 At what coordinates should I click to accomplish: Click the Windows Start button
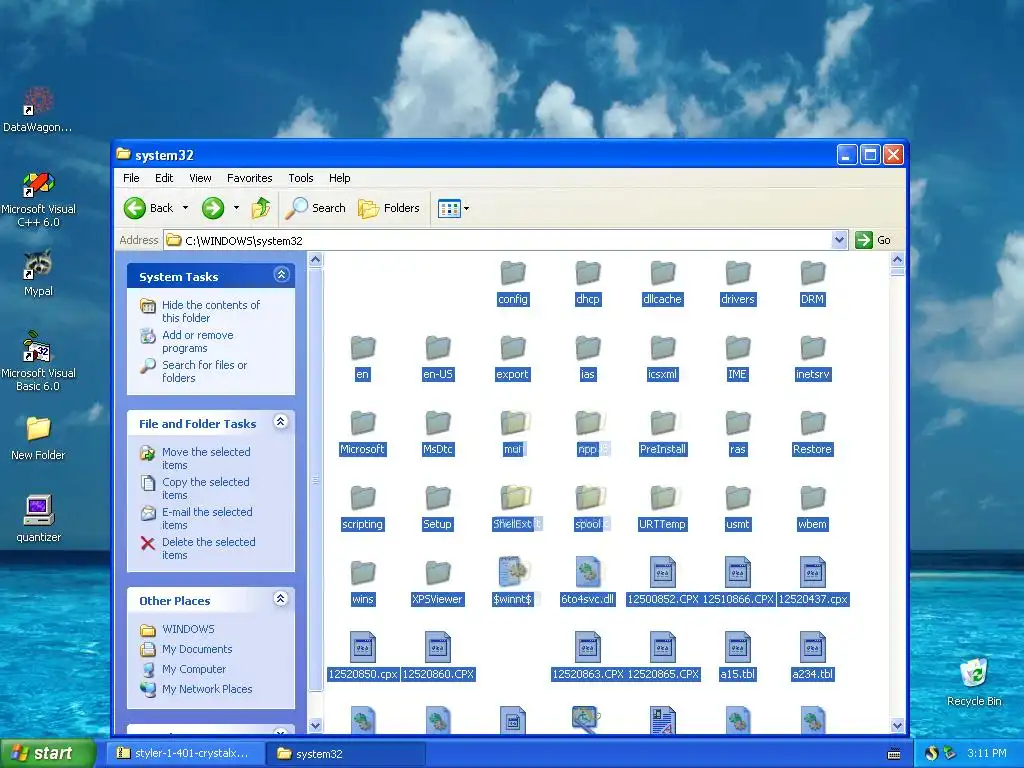click(47, 753)
